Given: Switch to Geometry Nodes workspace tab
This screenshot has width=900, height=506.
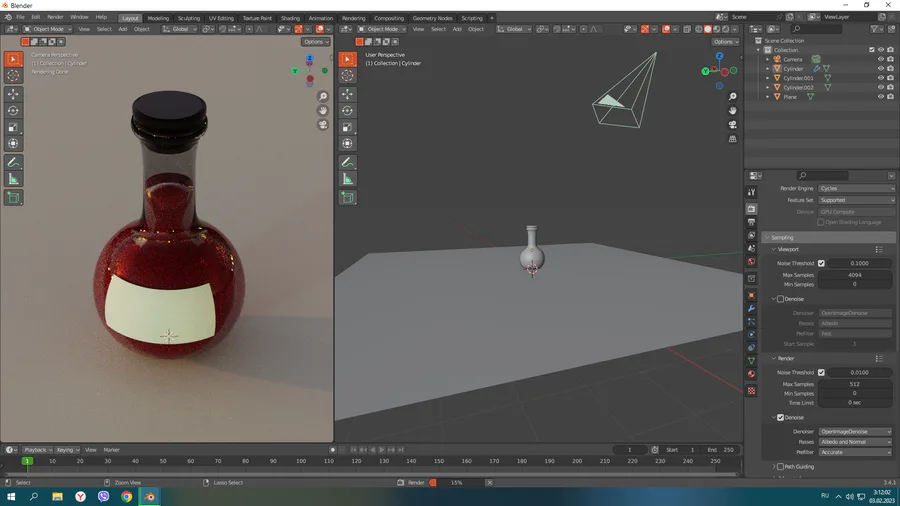Looking at the screenshot, I should point(432,18).
